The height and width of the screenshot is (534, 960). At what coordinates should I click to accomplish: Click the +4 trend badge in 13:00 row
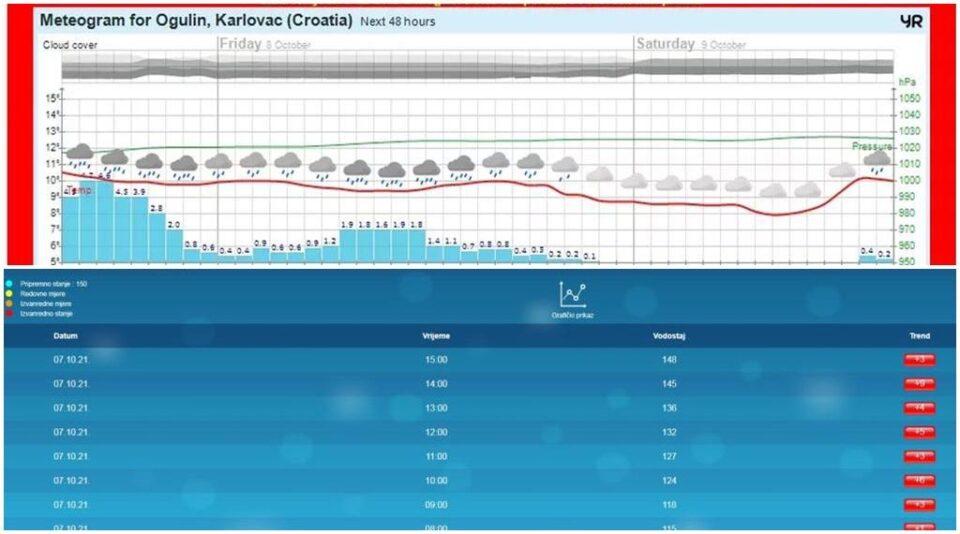[x=920, y=408]
